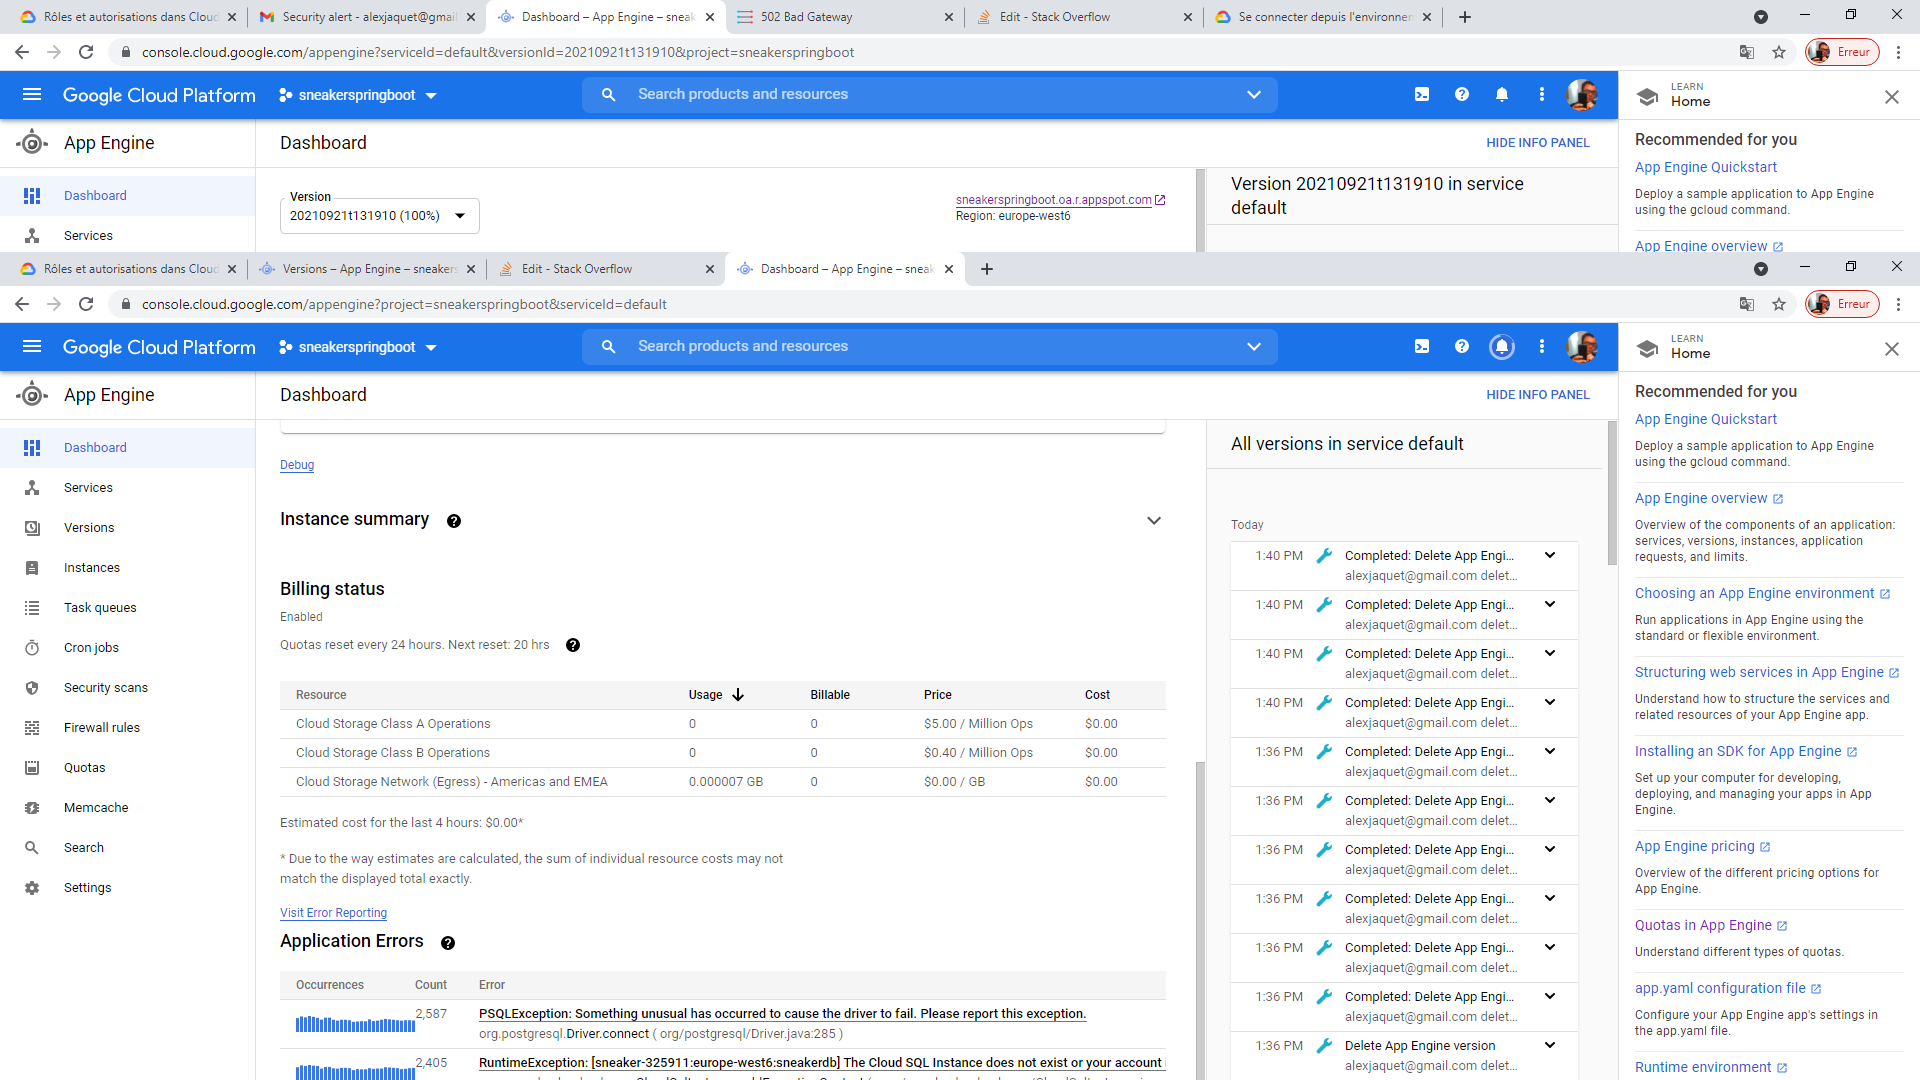
Task: Expand the Instance summary section
Action: point(1154,520)
